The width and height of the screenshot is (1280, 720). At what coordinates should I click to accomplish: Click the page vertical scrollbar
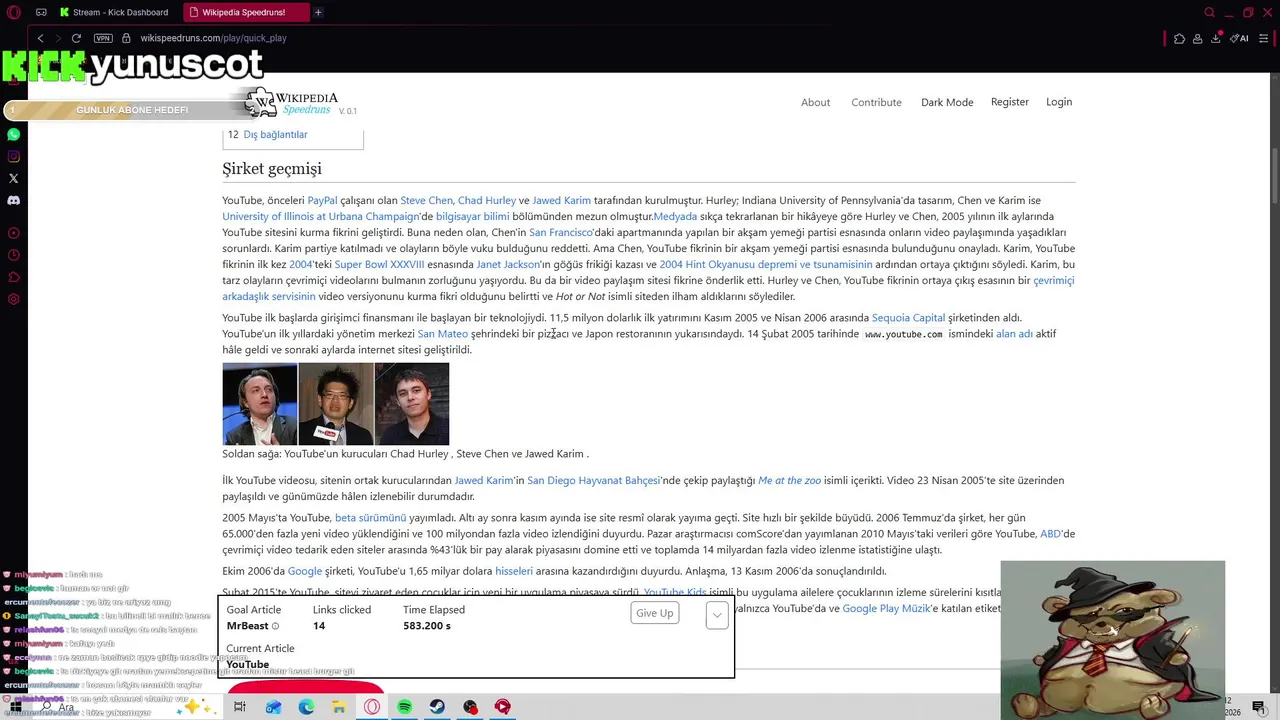click(x=1273, y=175)
